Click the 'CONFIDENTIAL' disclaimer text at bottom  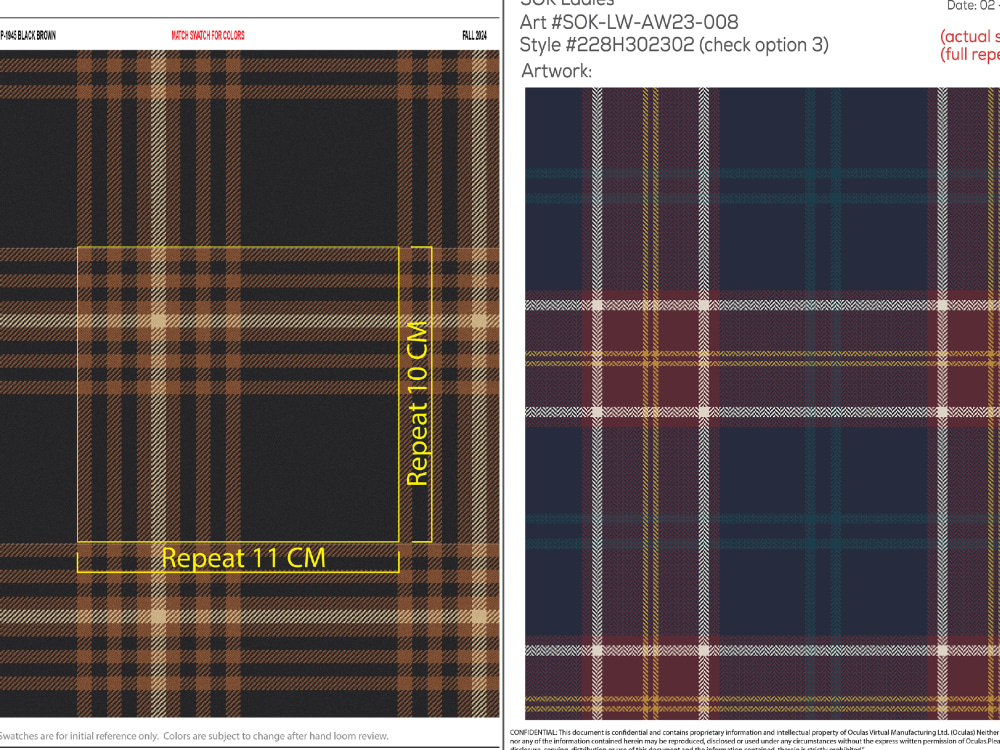point(754,739)
